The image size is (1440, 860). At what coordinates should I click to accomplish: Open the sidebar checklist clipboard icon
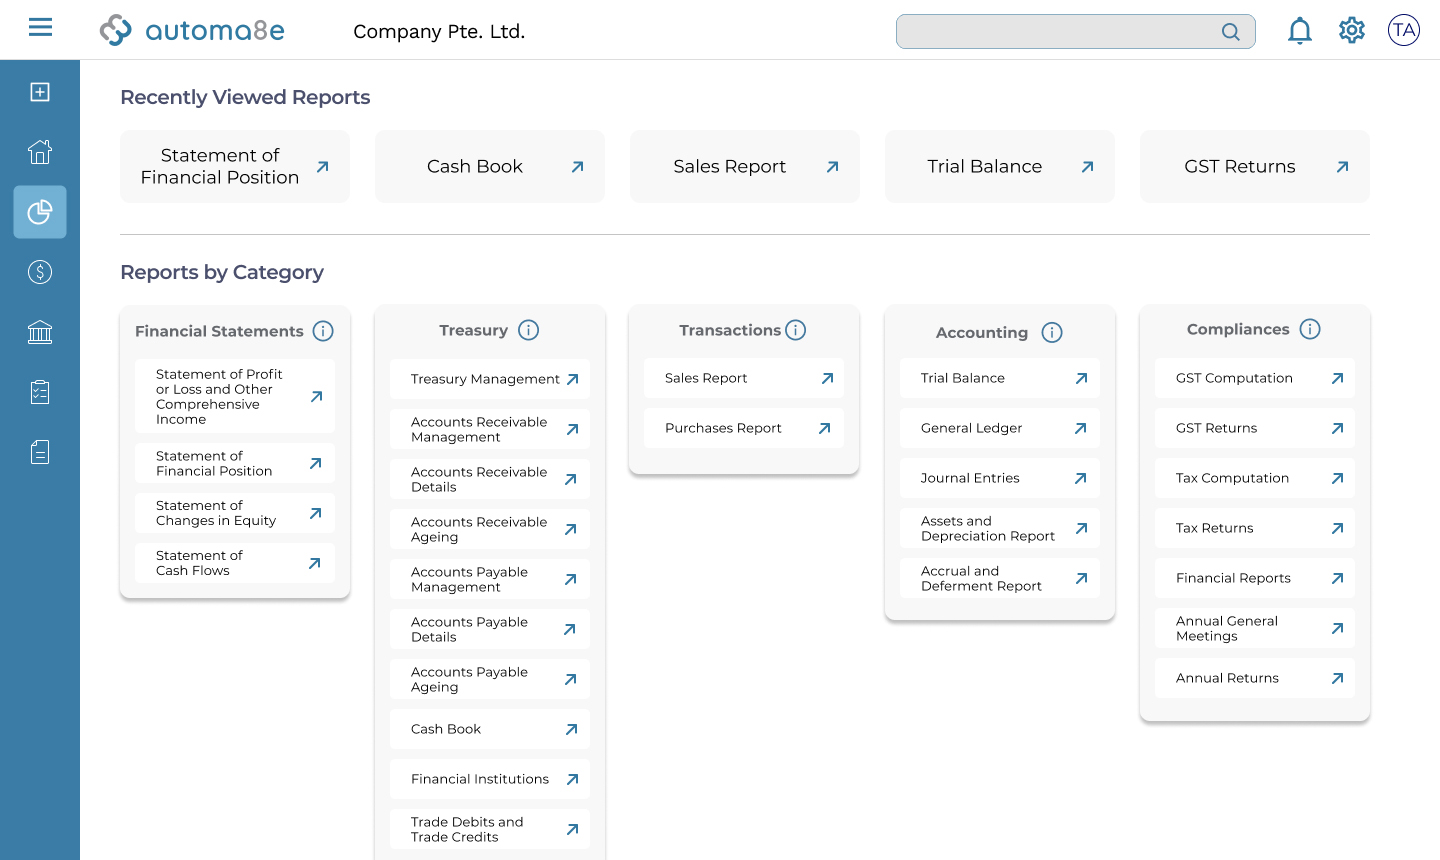tap(40, 392)
